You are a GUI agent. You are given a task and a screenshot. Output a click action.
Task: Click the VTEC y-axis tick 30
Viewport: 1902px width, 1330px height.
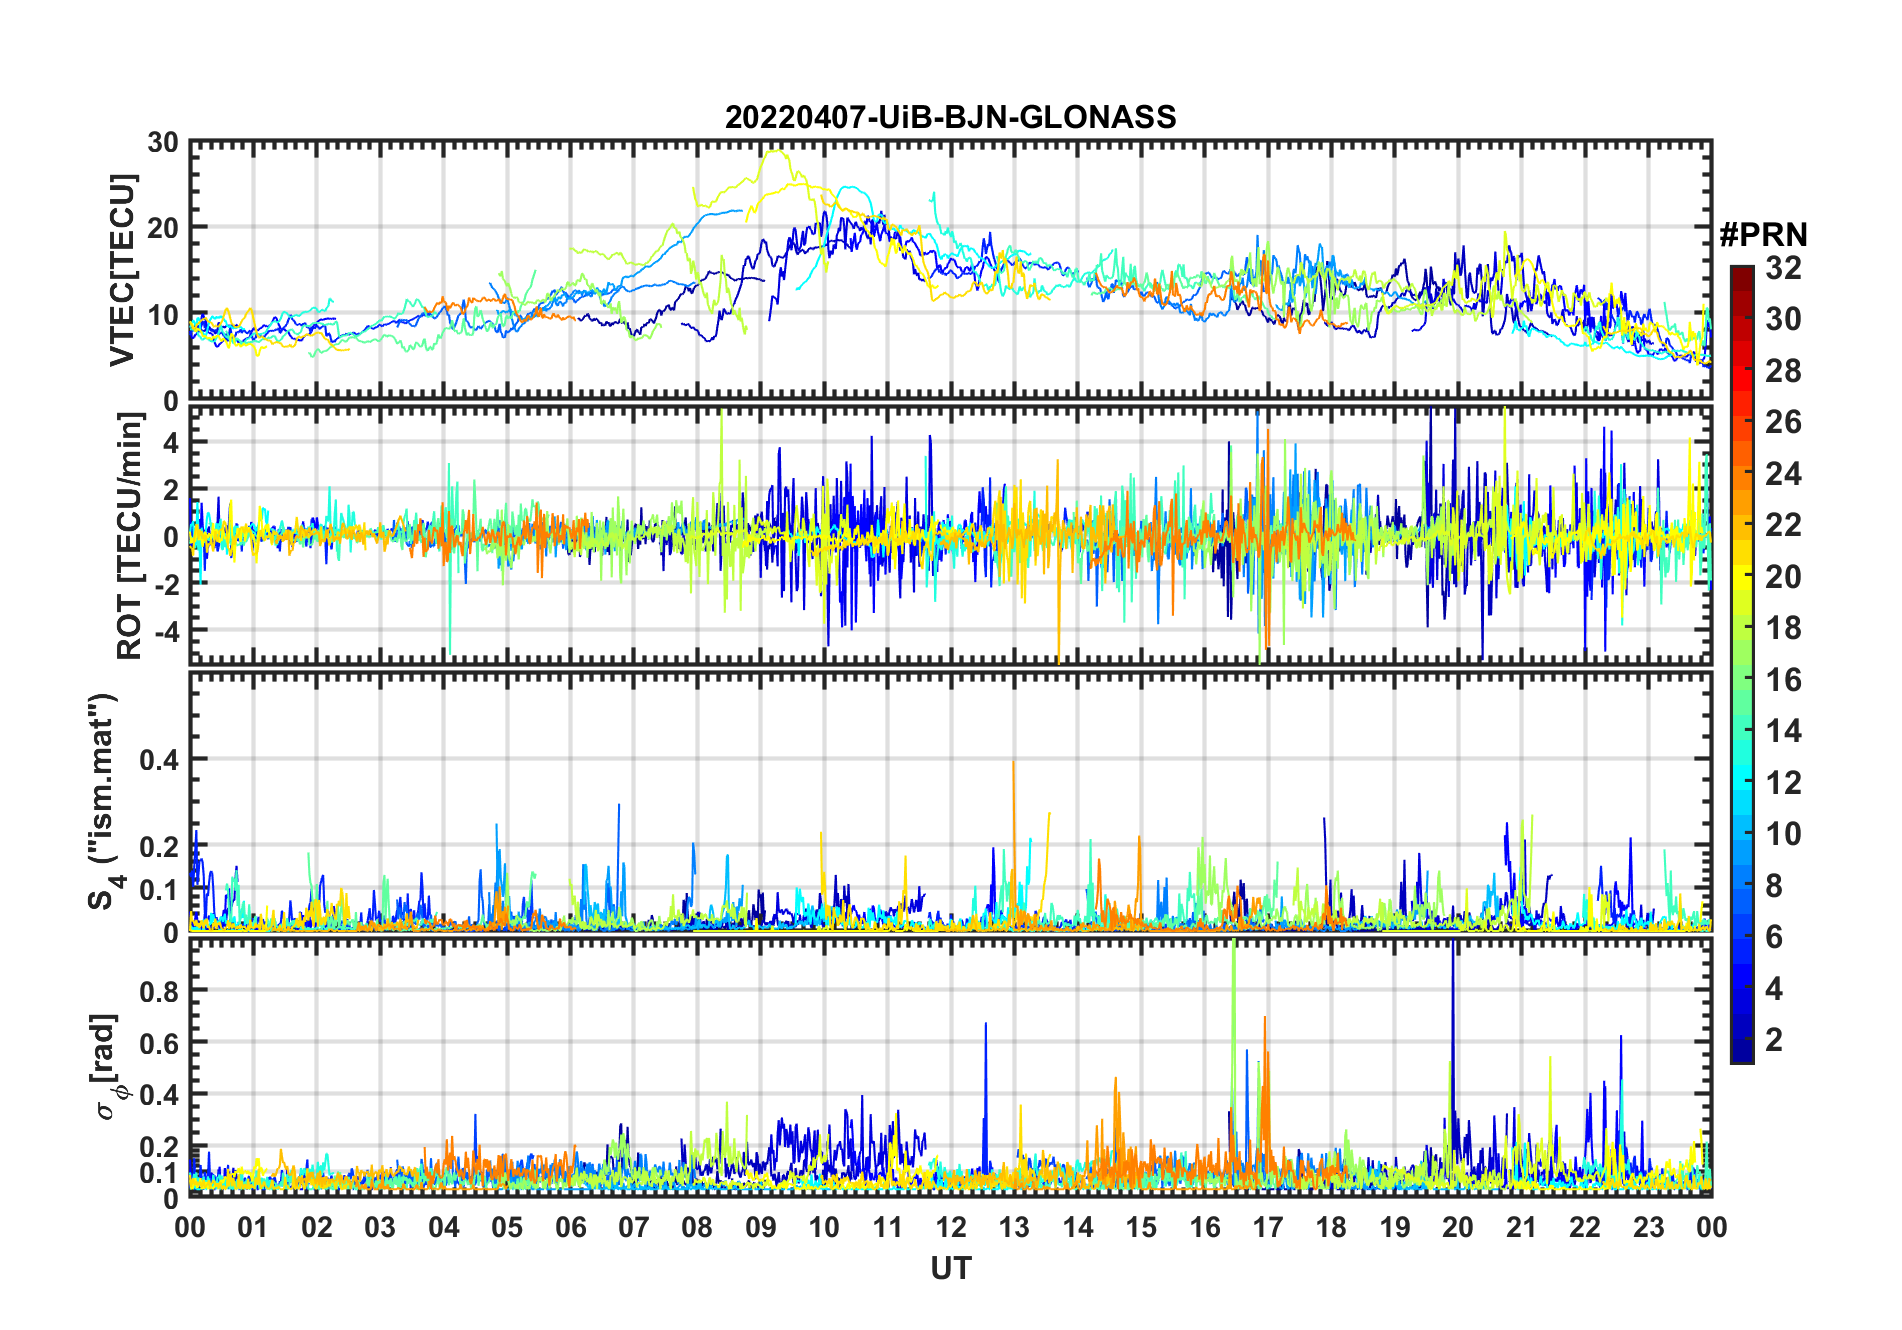[x=163, y=143]
